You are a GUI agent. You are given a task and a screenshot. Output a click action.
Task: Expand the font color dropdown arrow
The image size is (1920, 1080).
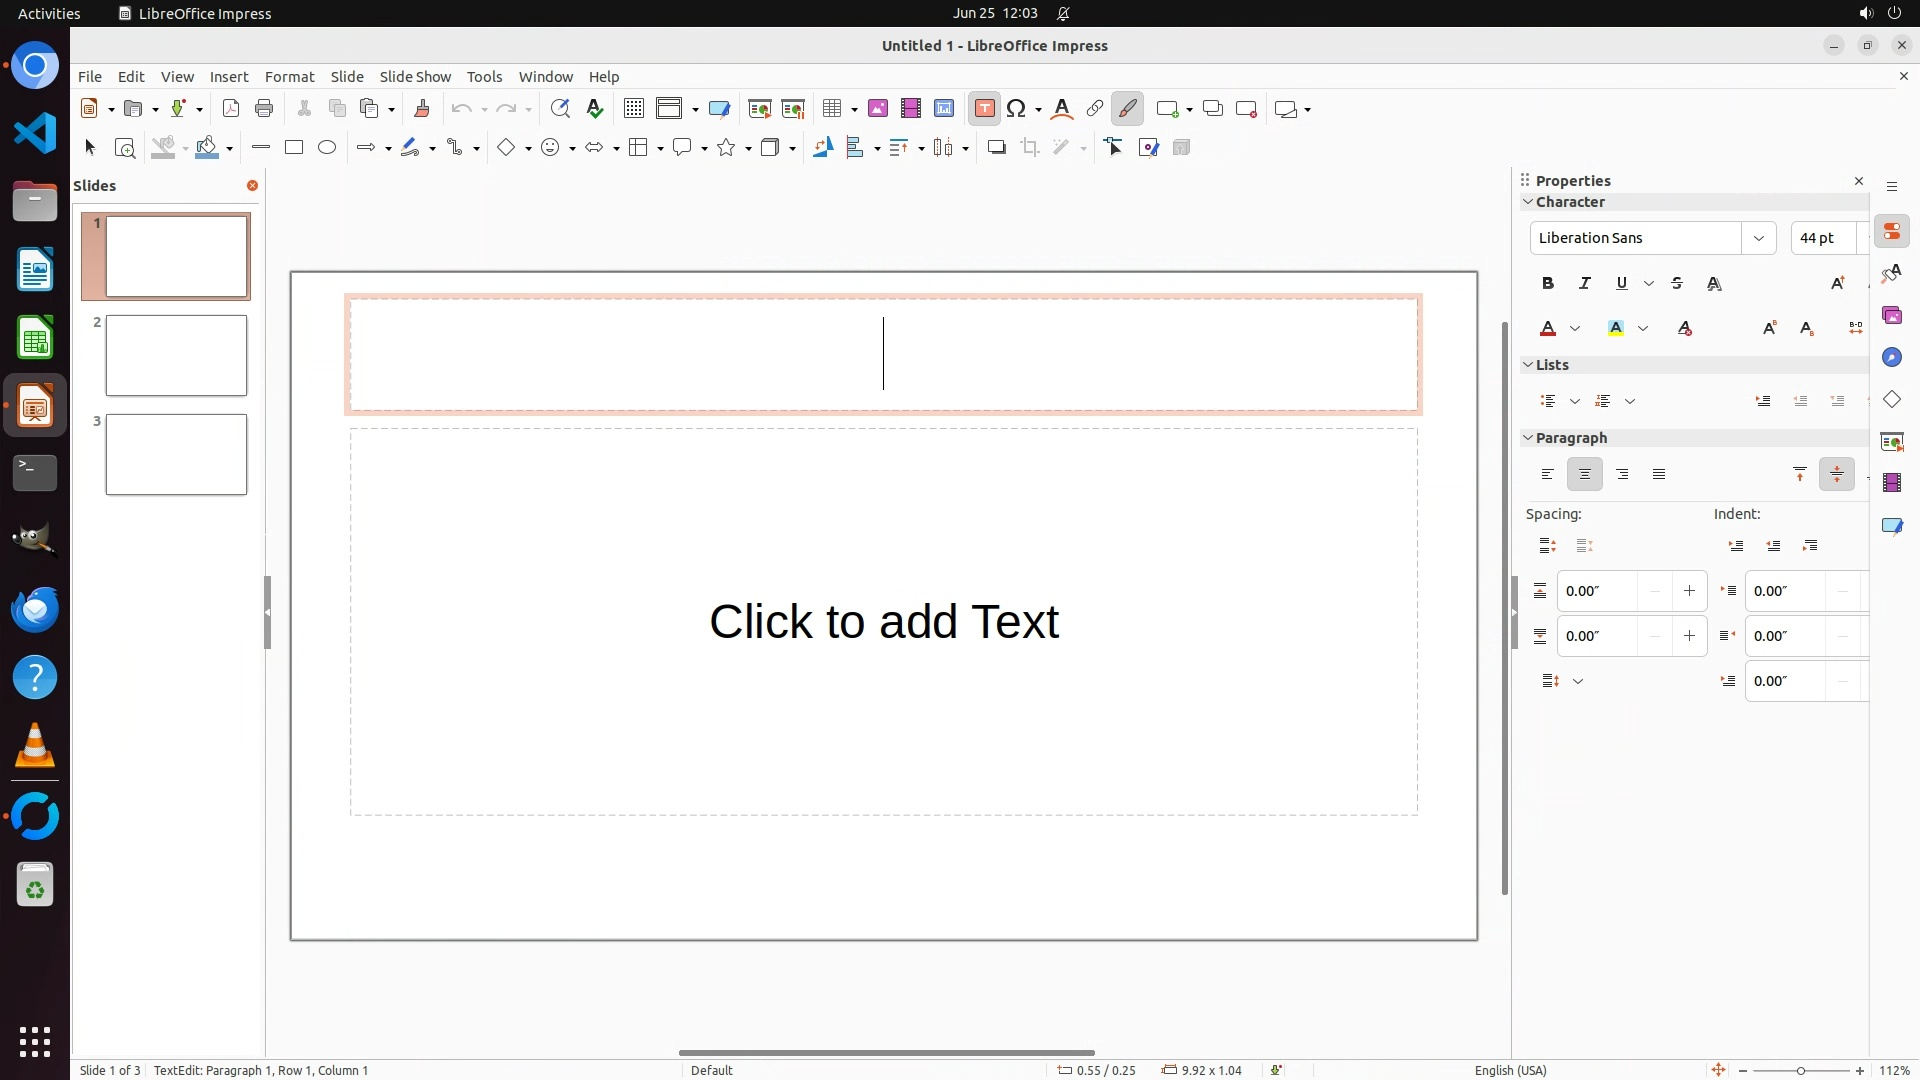1575,329
